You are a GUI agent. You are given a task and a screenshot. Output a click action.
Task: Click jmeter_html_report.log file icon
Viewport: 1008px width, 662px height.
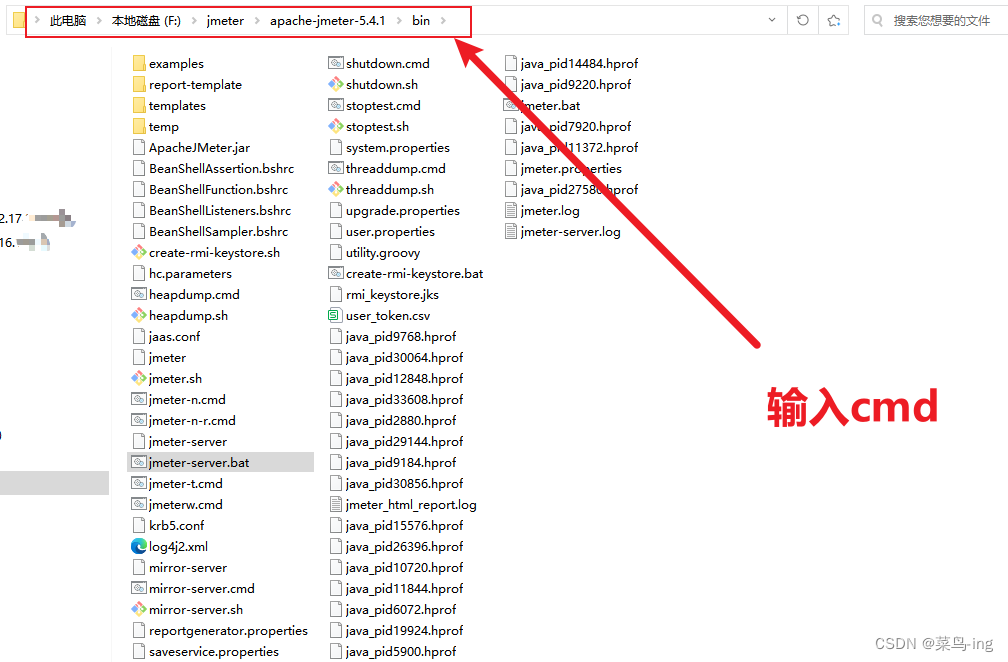point(335,505)
